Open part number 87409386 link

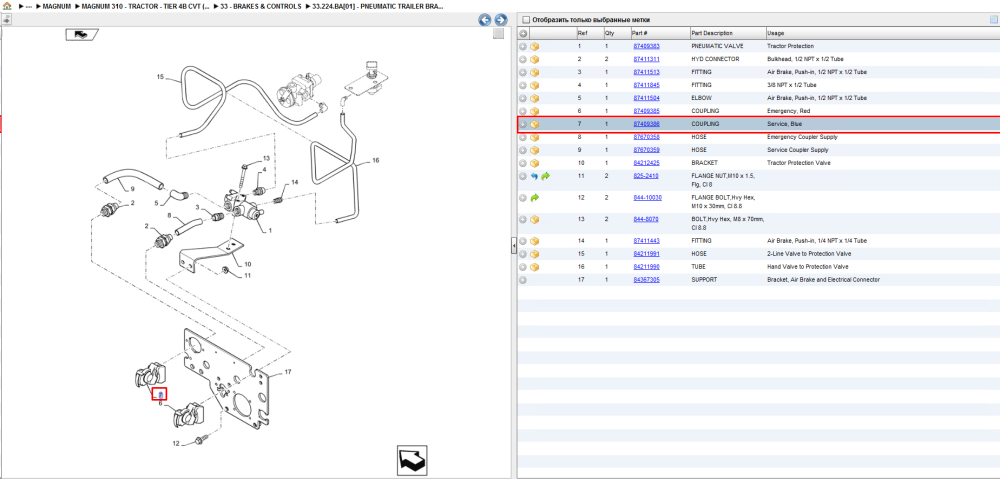[x=646, y=124]
